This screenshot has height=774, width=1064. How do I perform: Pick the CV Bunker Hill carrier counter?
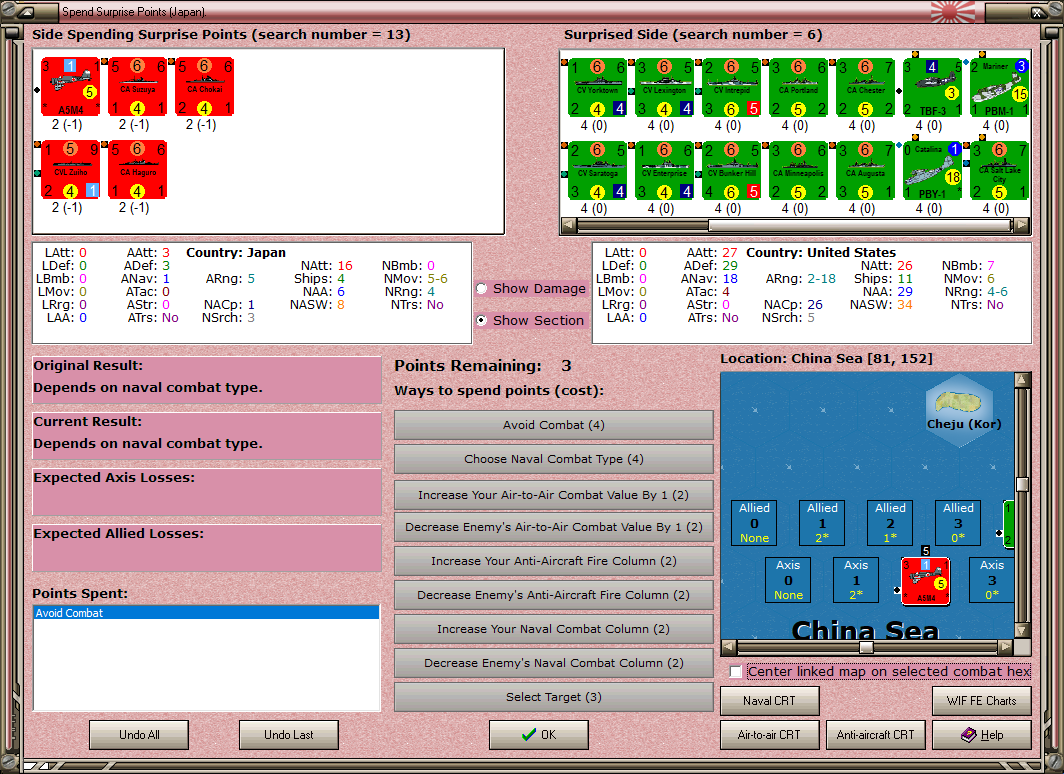point(732,171)
